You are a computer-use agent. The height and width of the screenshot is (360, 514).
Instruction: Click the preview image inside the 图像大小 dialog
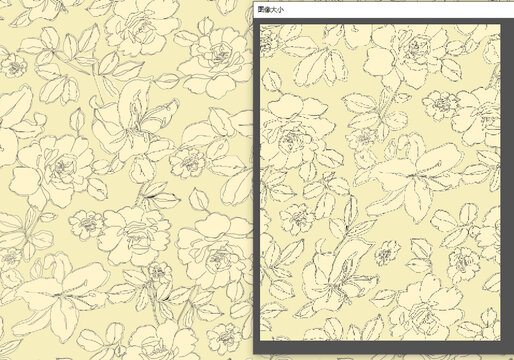pyautogui.click(x=380, y=182)
